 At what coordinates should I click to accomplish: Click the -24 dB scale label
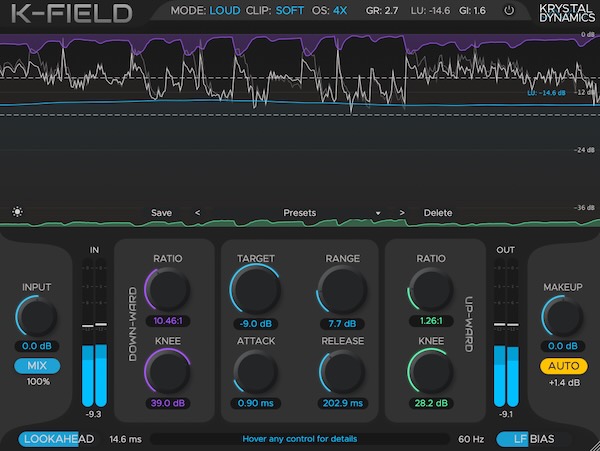[584, 150]
